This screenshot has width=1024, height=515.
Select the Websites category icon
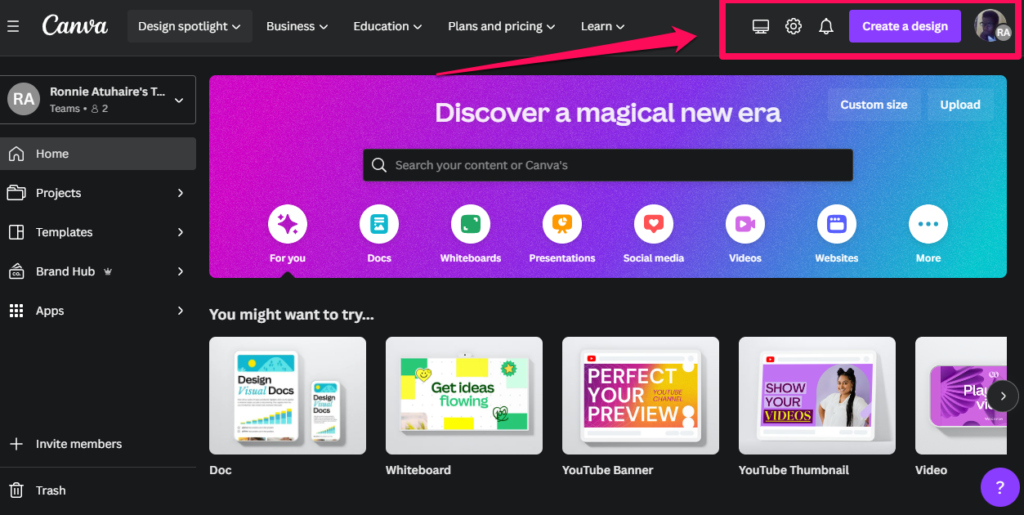pyautogui.click(x=837, y=224)
